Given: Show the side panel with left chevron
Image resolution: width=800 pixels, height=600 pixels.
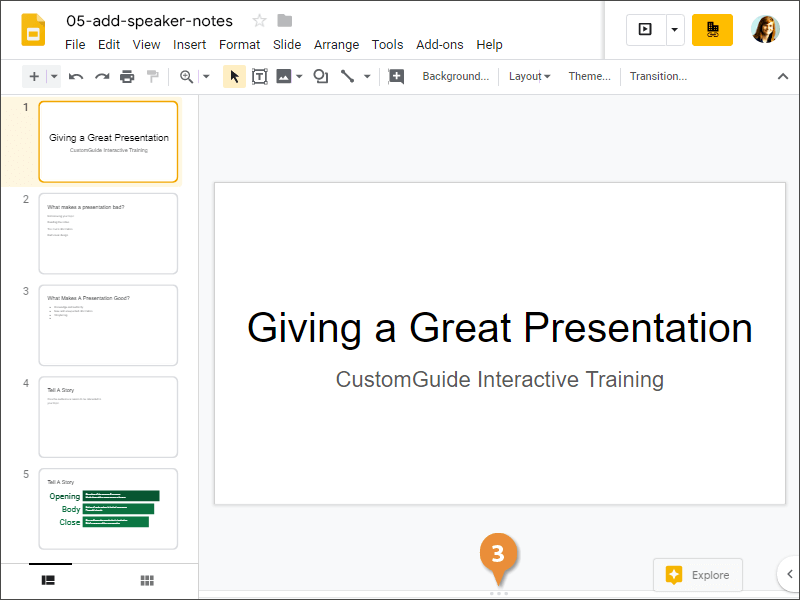Looking at the screenshot, I should coord(789,574).
